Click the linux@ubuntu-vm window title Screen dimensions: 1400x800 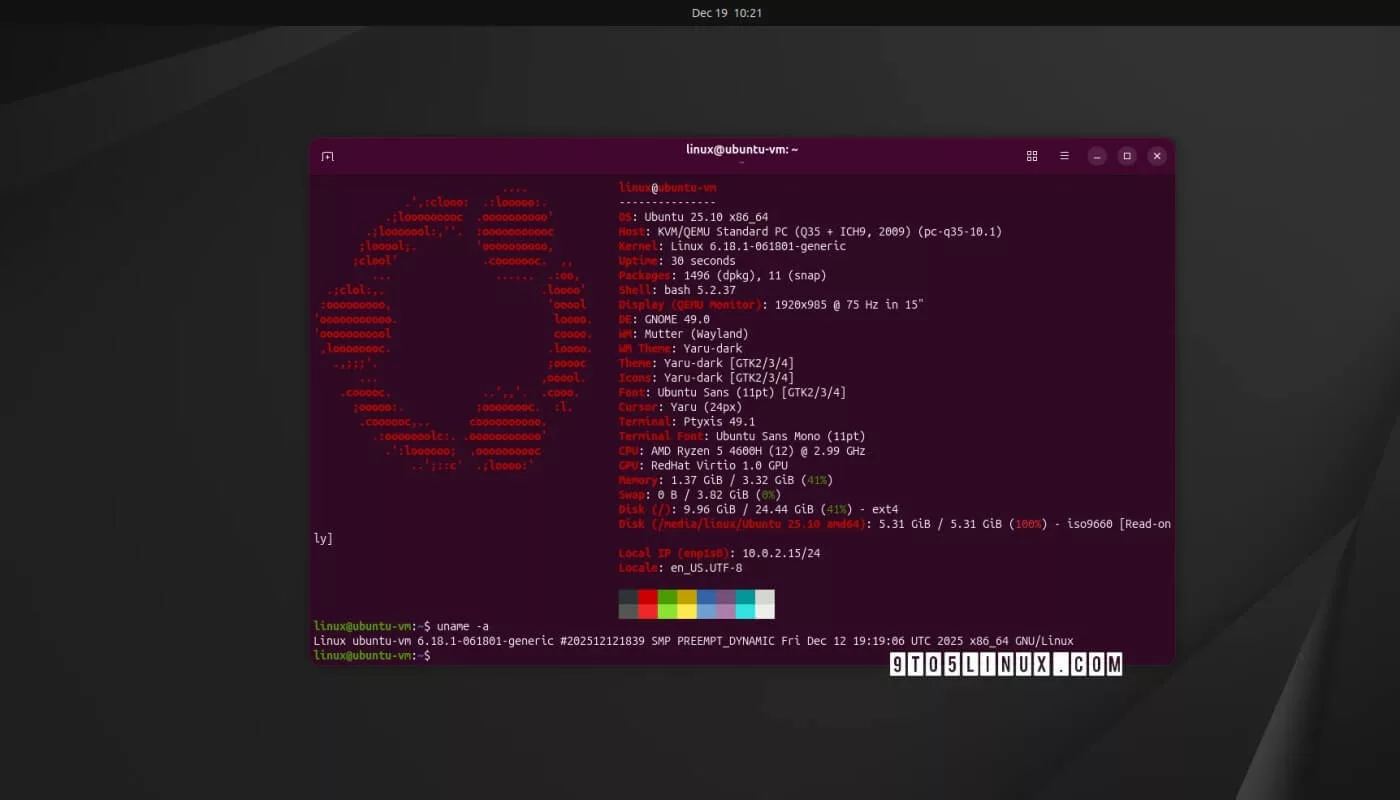(741, 149)
